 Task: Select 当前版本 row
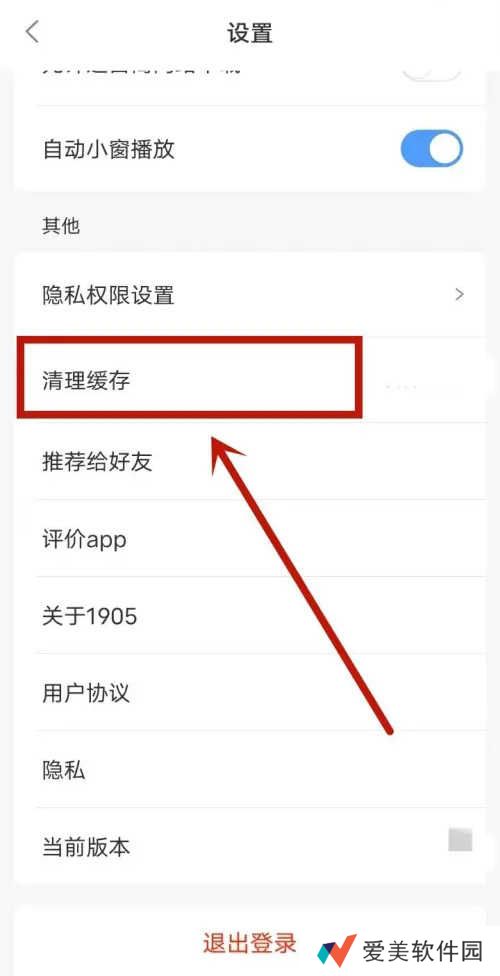click(x=249, y=847)
